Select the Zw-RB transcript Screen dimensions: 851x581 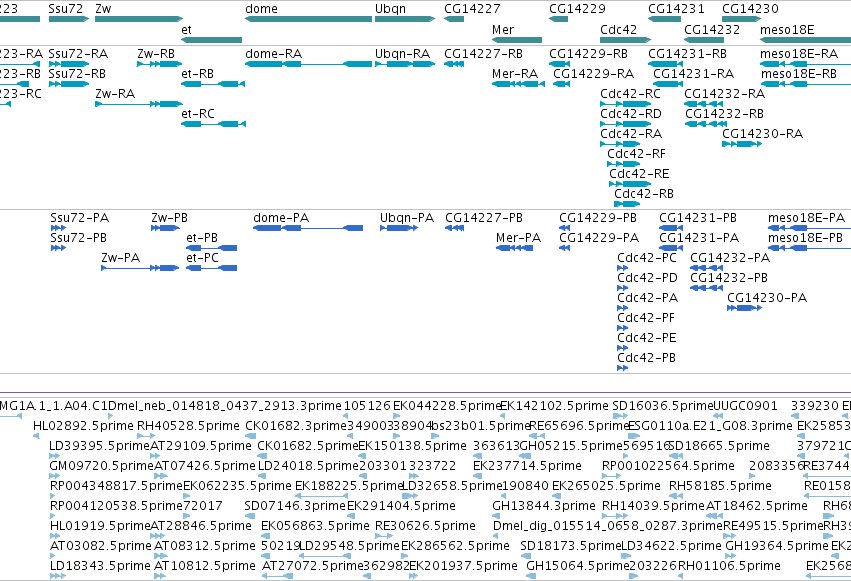pos(160,64)
